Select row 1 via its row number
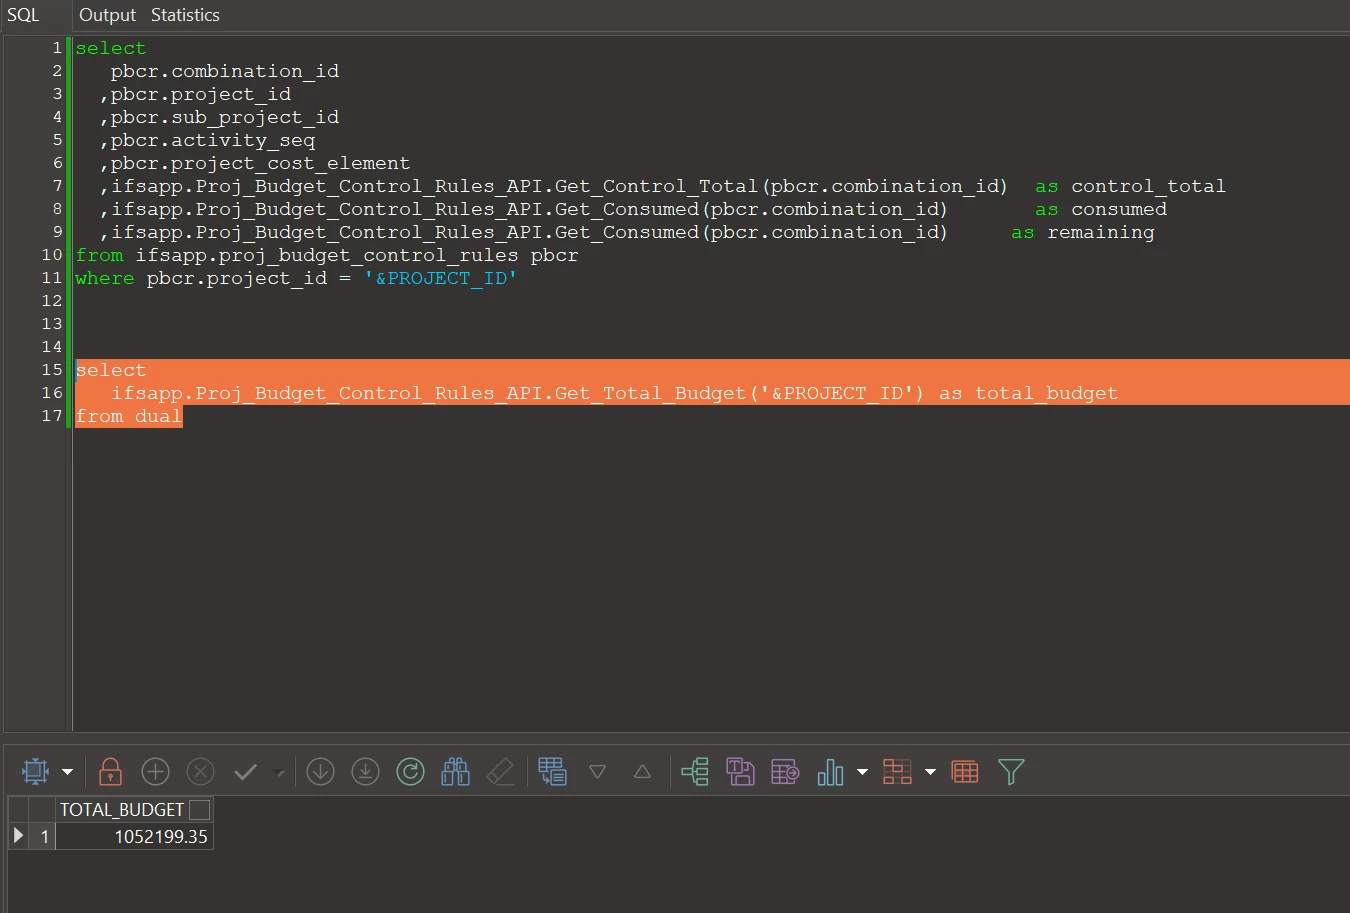This screenshot has height=913, width=1350. [43, 836]
